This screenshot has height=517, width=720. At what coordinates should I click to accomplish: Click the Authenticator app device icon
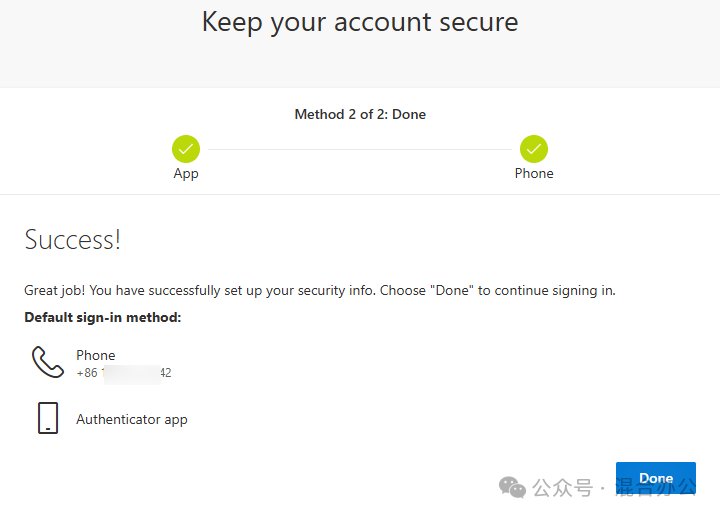pos(48,418)
